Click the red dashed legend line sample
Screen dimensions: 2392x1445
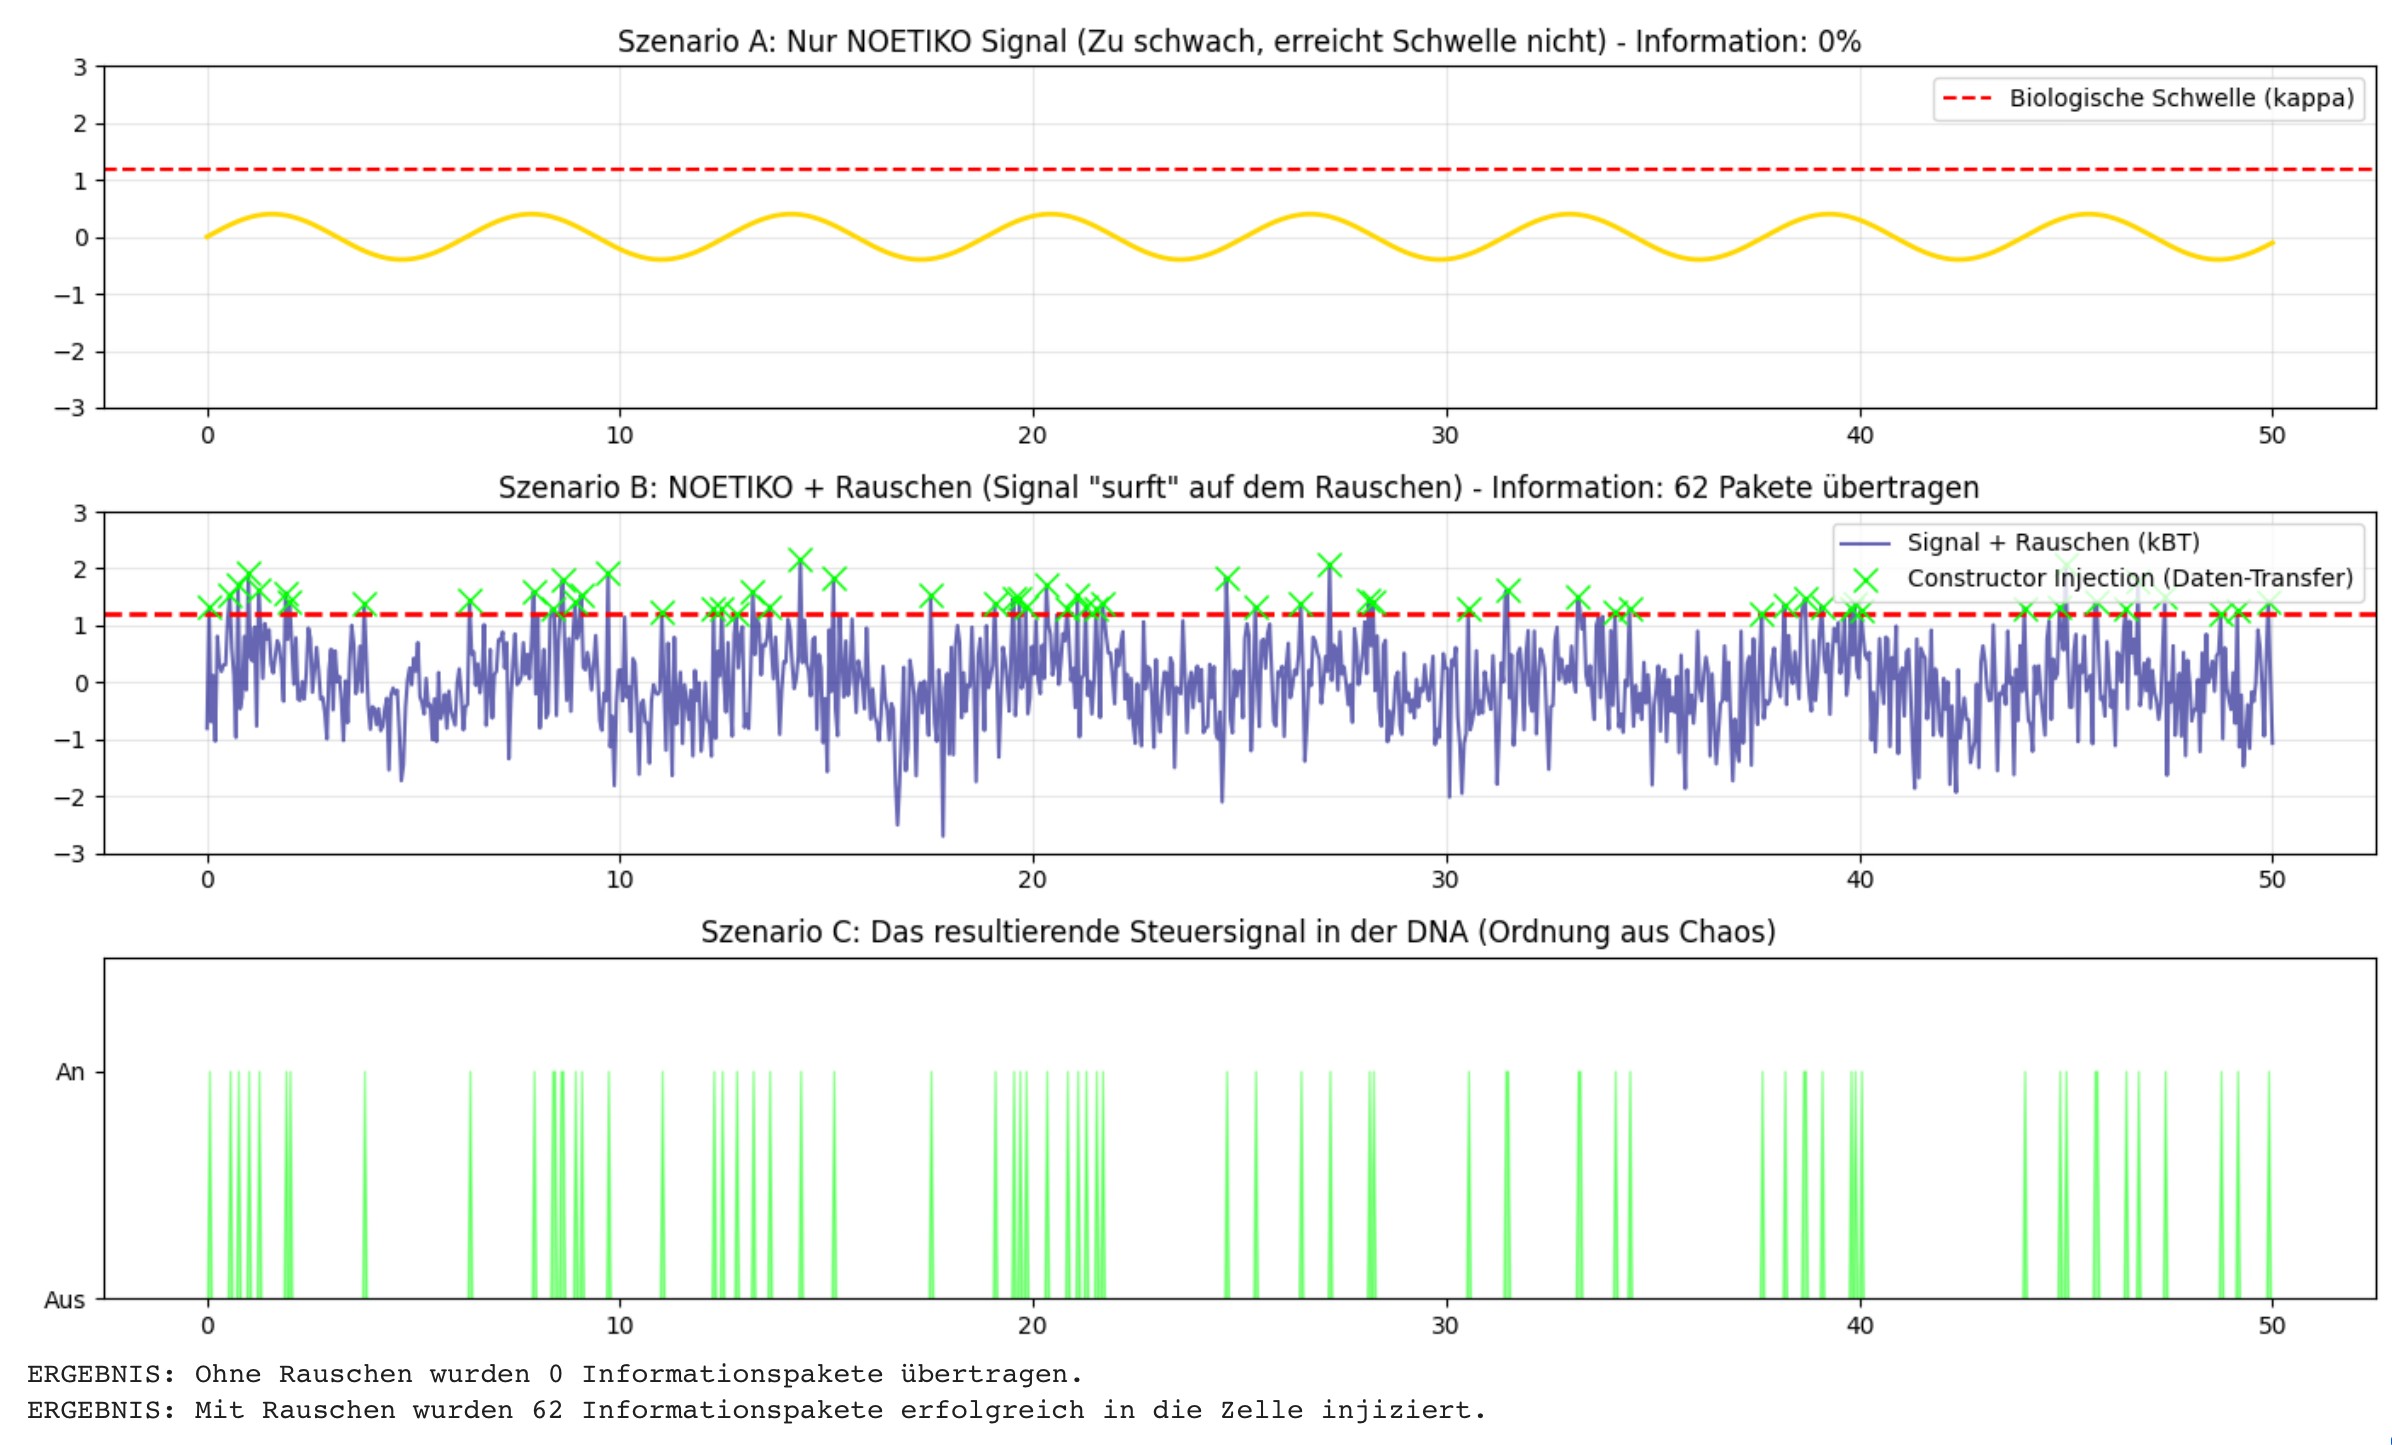[x=1968, y=98]
